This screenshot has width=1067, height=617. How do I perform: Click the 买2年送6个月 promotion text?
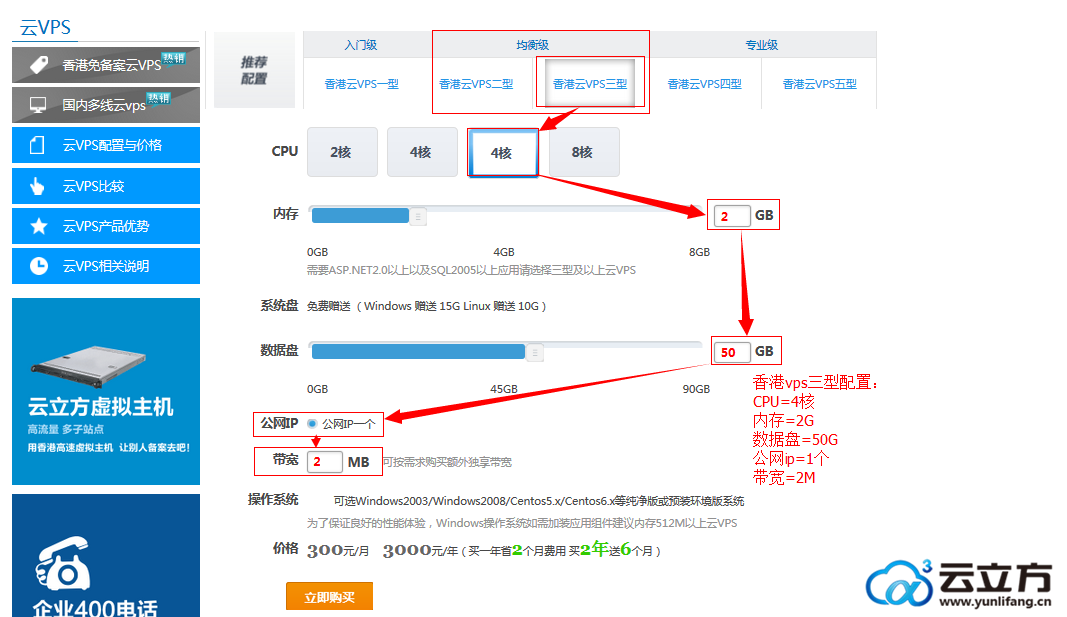(x=610, y=550)
